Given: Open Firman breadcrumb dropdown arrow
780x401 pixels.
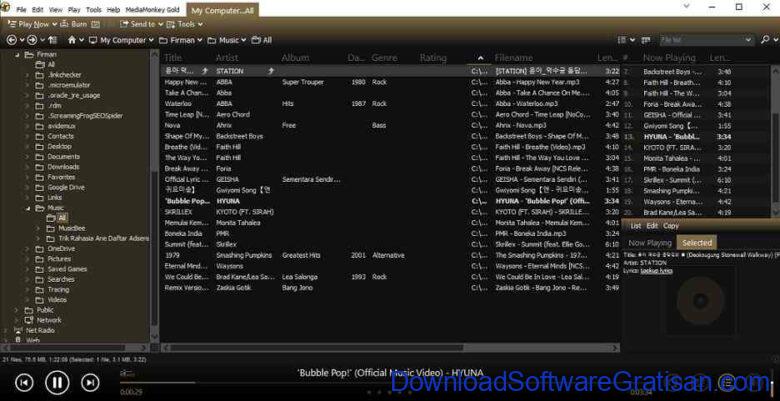Looking at the screenshot, I should click(200, 40).
